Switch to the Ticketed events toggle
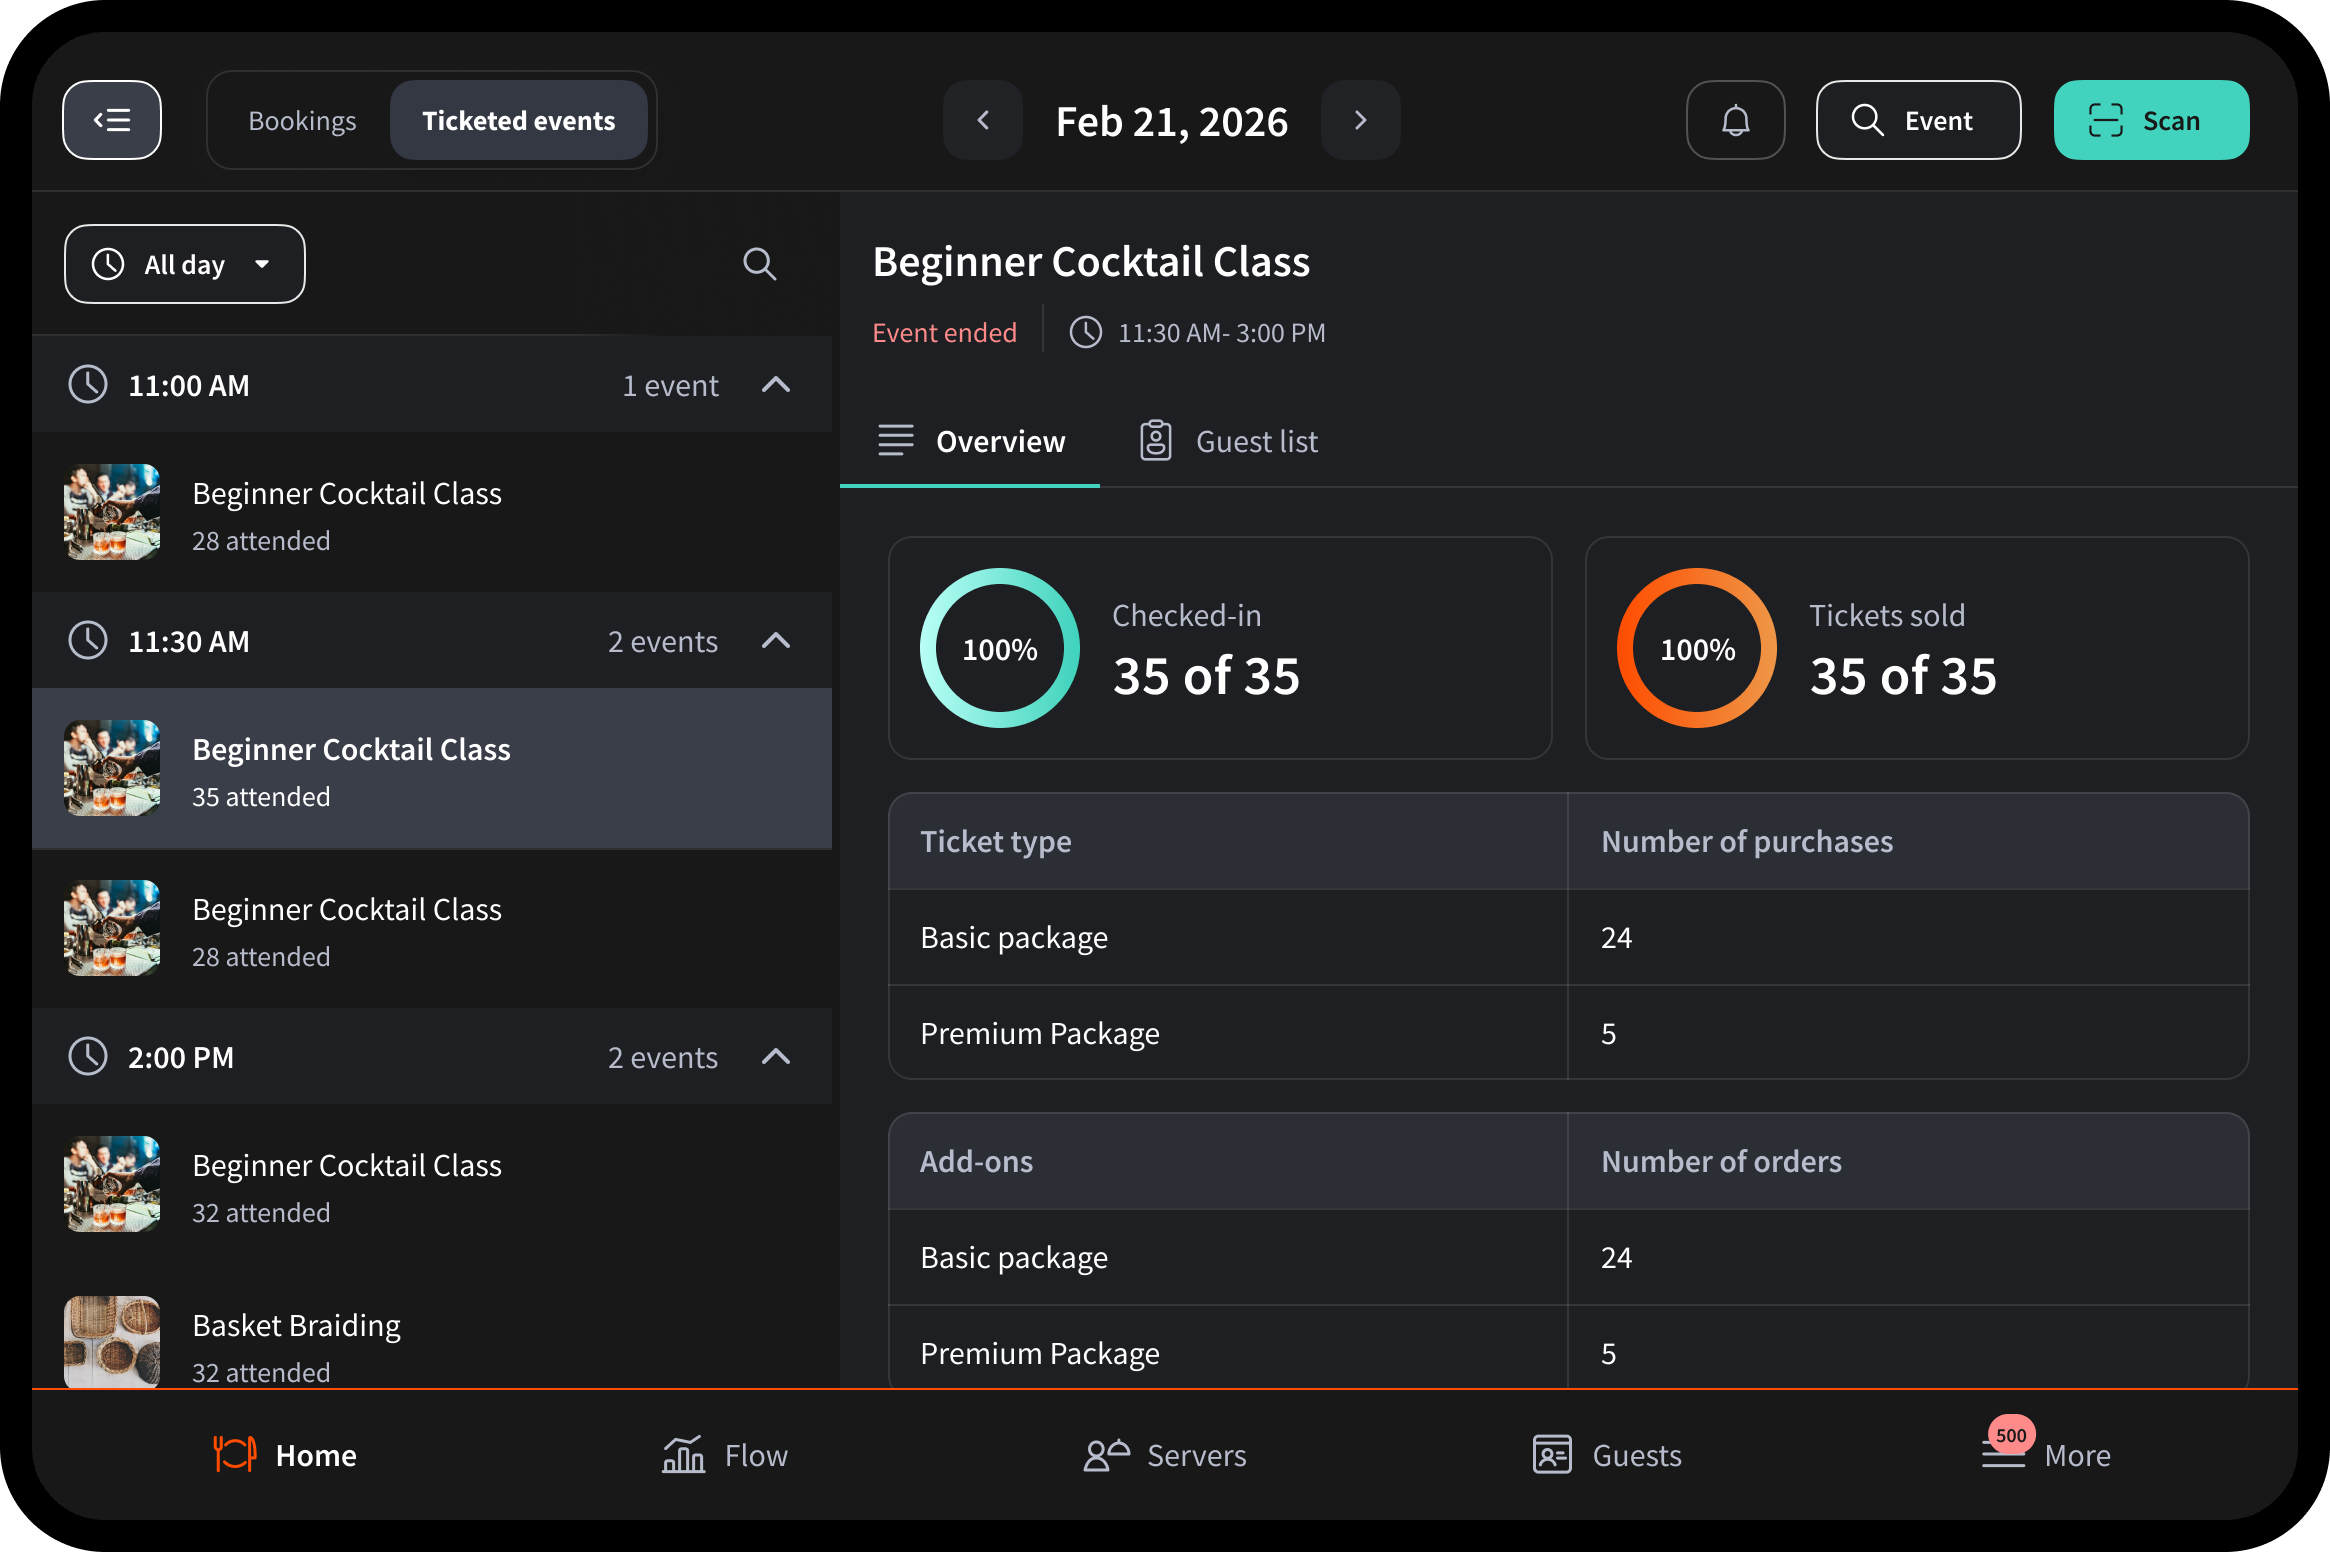2330x1552 pixels. [x=518, y=120]
